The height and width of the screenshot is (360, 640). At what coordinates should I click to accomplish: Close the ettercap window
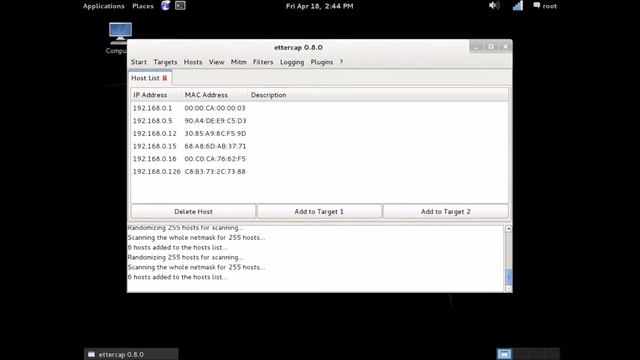click(x=505, y=47)
